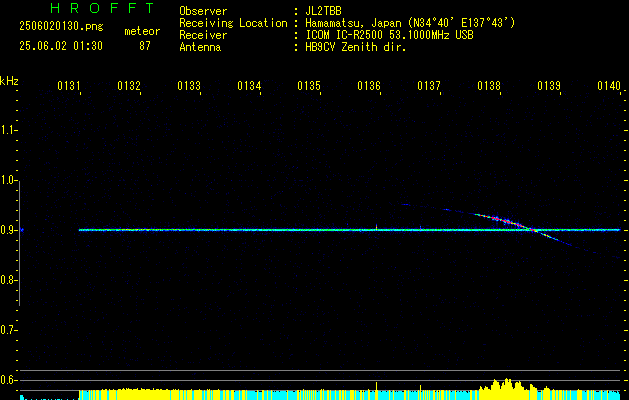629x400 pixels.
Task: Click the meteor label
Action: pyautogui.click(x=142, y=31)
